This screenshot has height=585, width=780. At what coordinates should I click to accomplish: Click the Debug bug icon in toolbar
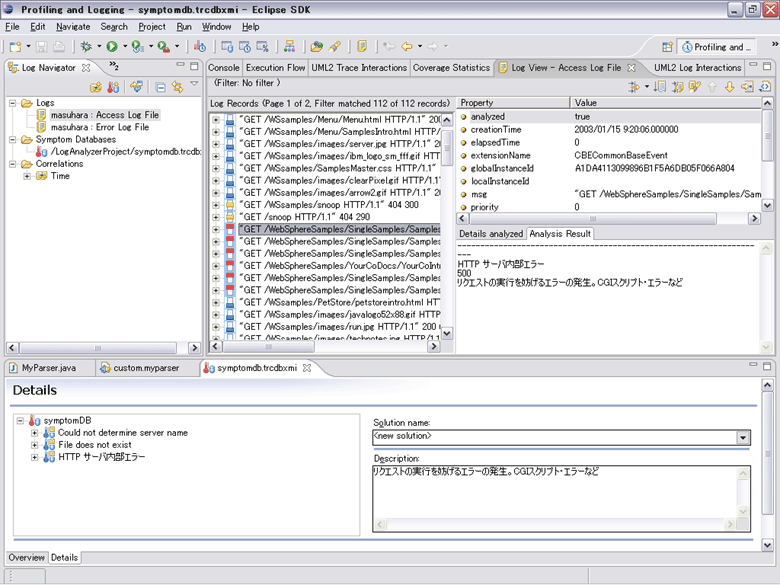[86, 47]
